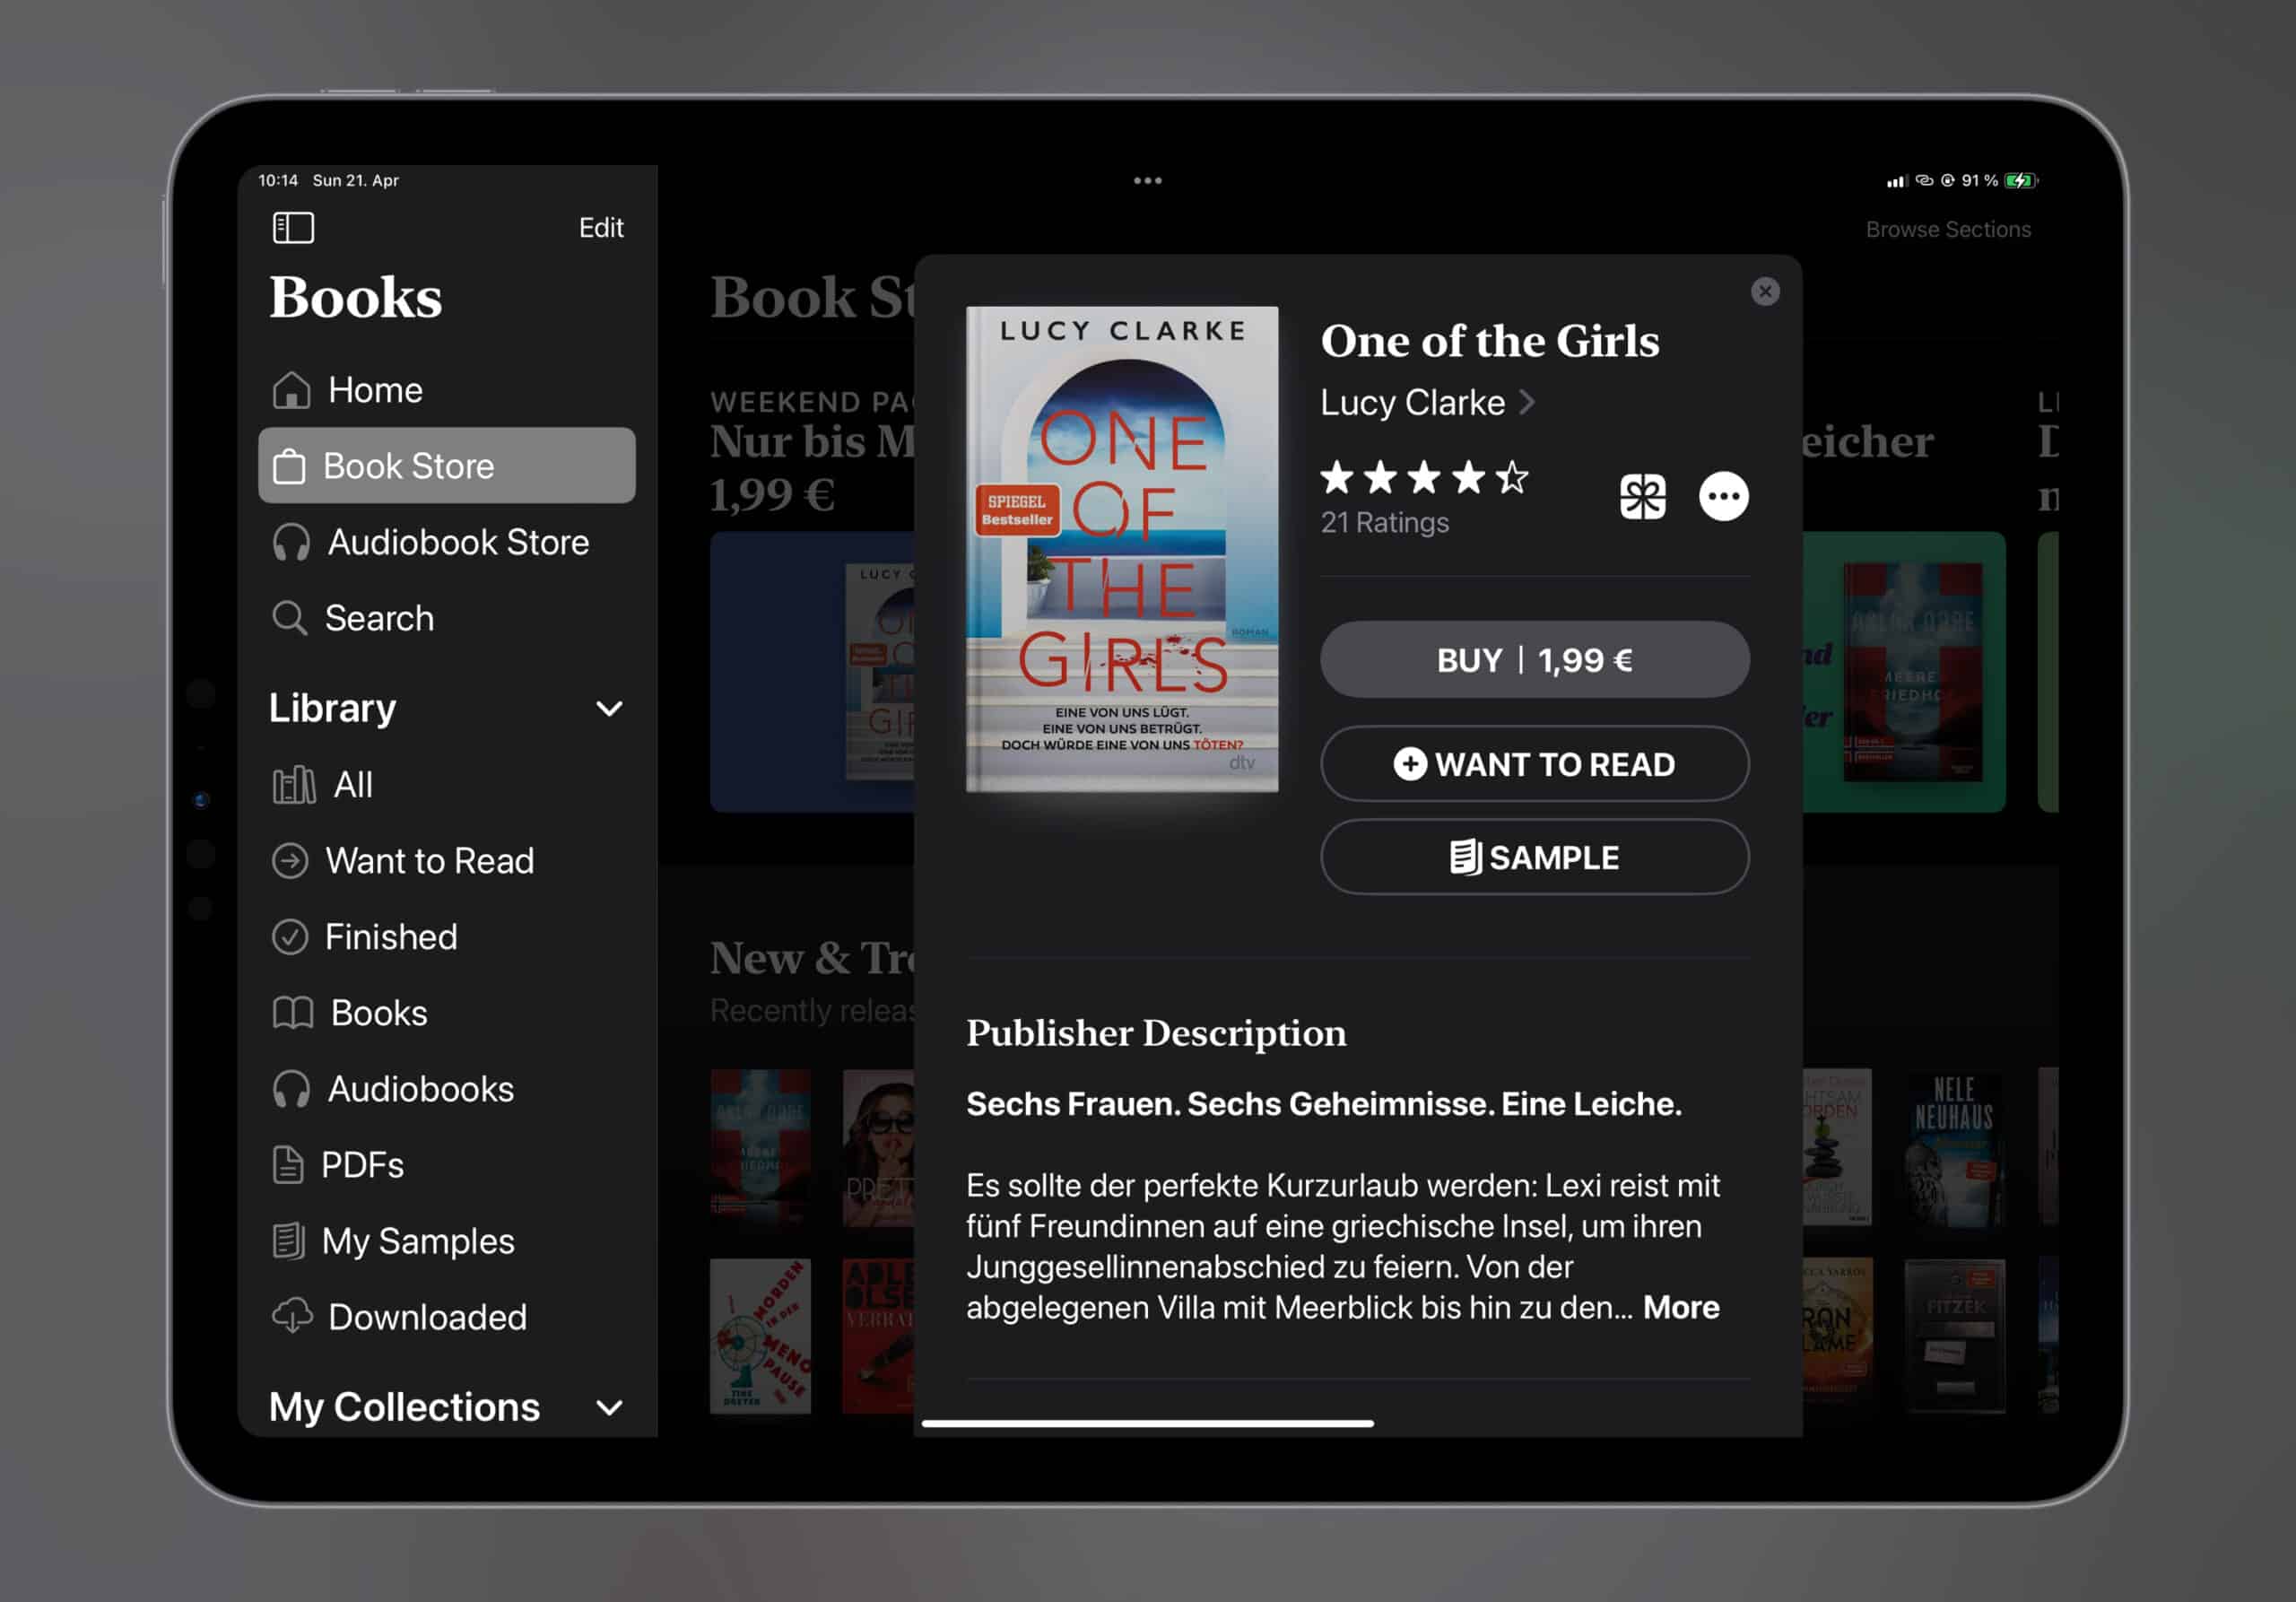2296x1602 pixels.
Task: Click the Publisher Description heading
Action: [x=1156, y=1034]
